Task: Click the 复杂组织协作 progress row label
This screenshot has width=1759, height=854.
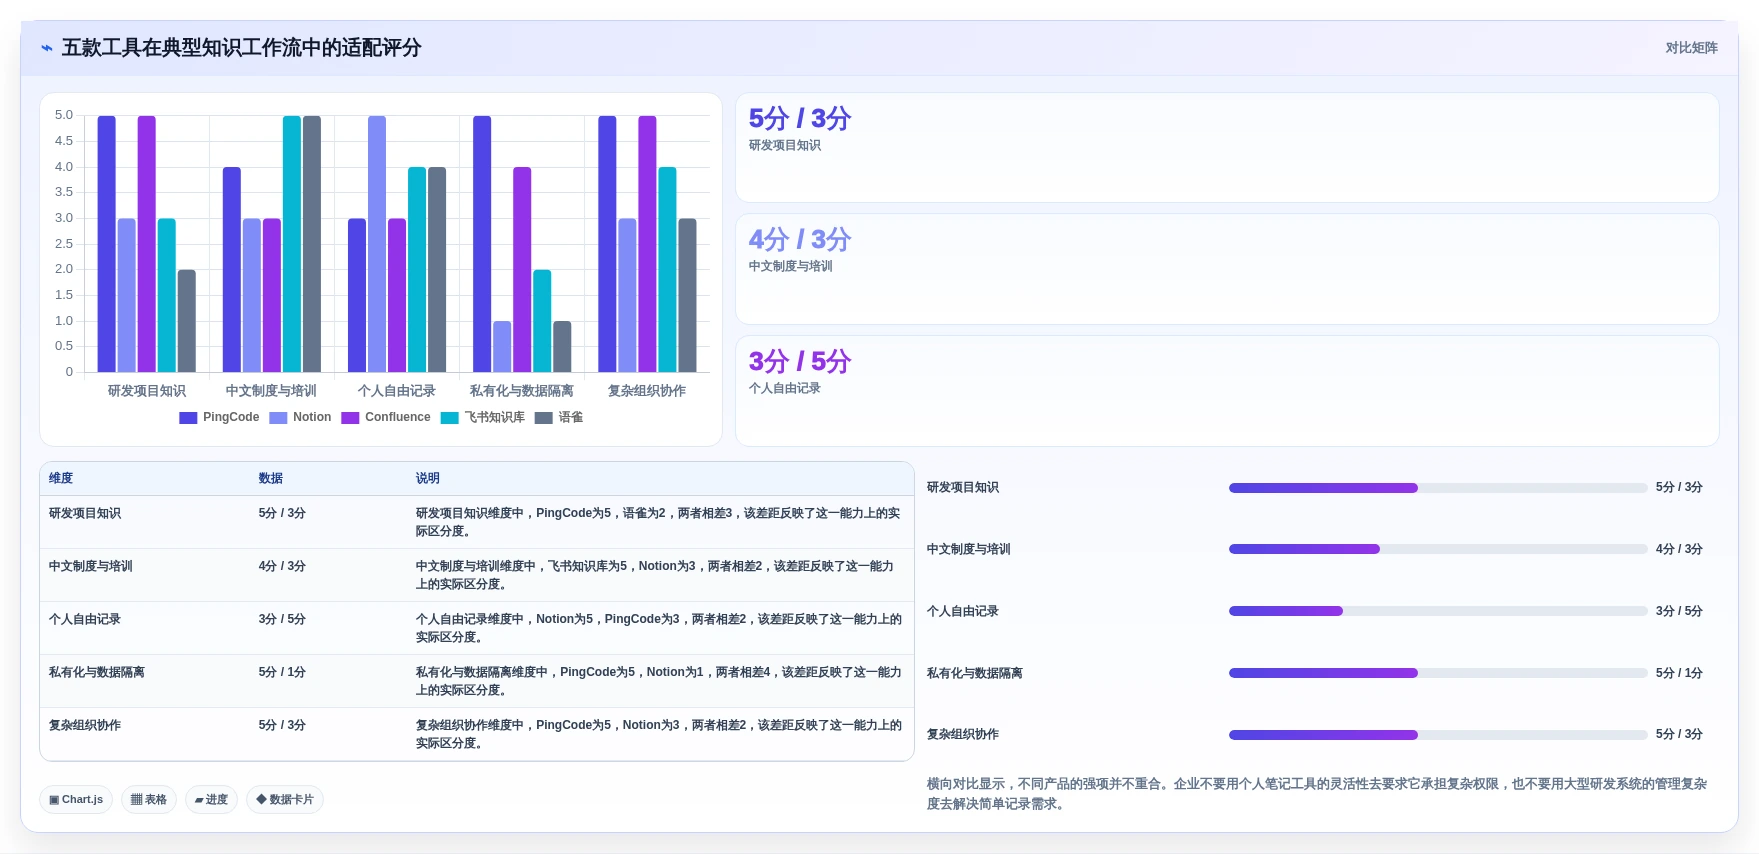Action: 963,735
